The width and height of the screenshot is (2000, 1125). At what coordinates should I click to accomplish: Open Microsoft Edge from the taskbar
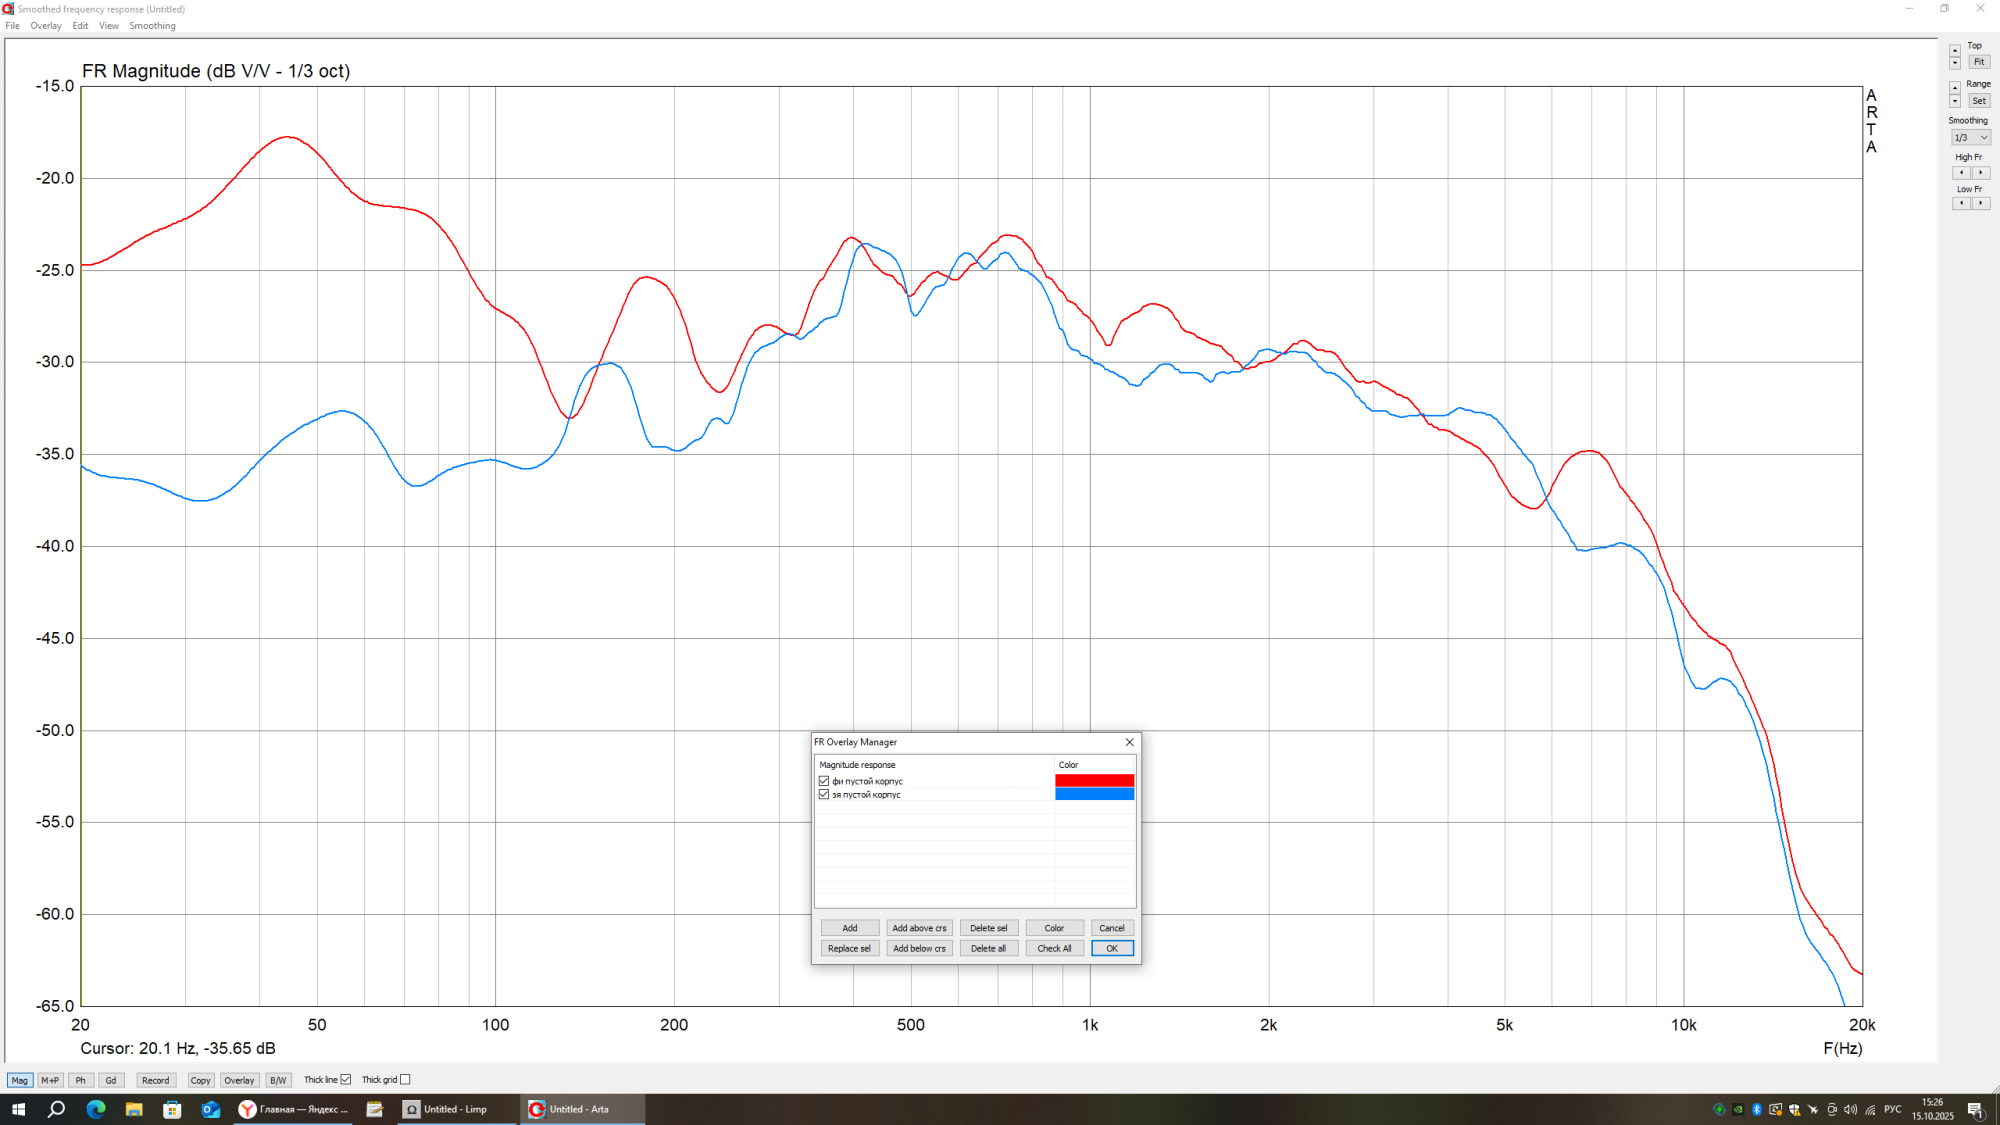[96, 1109]
